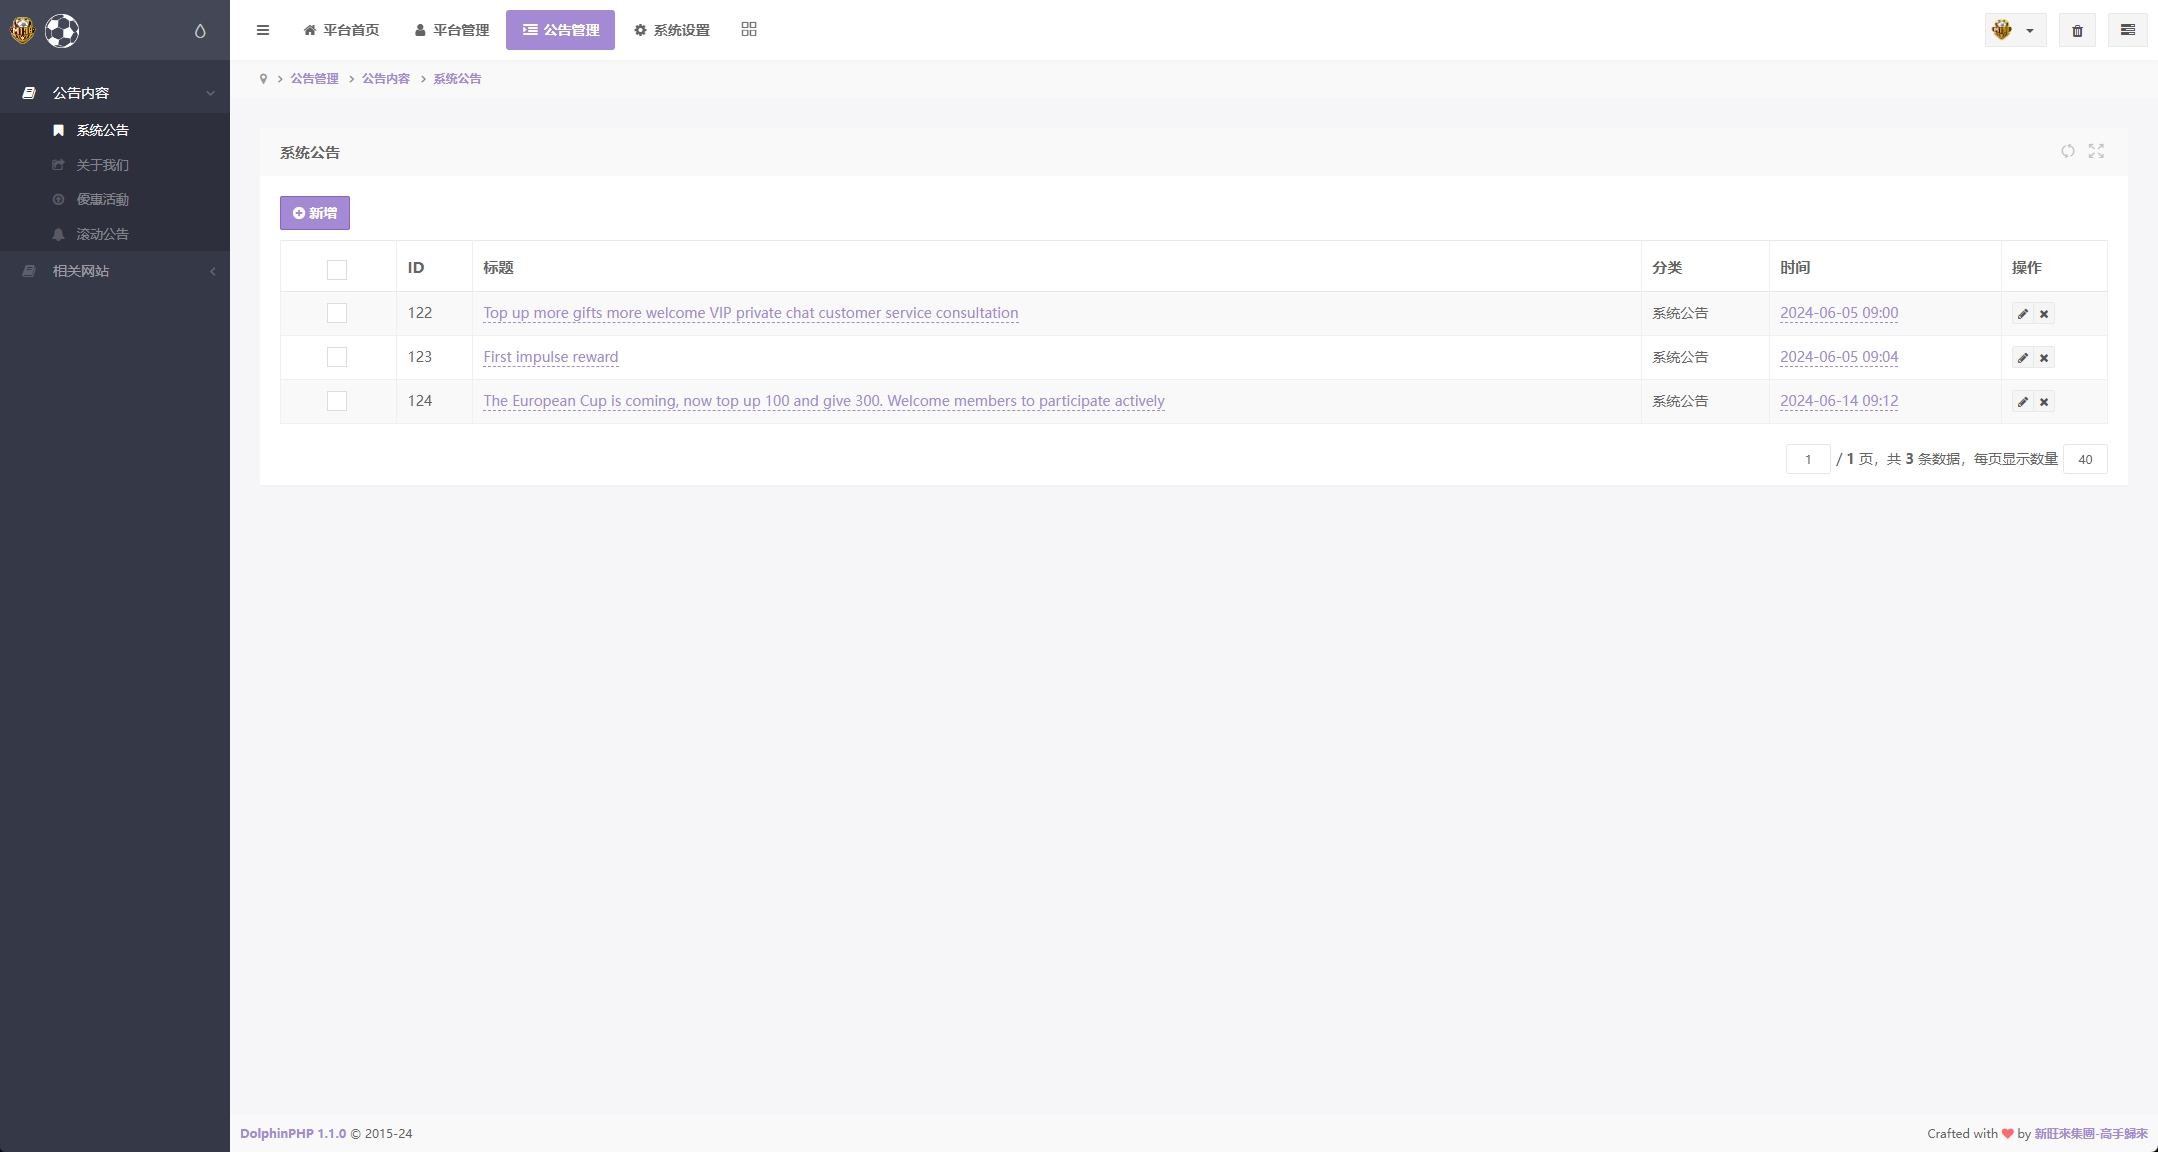Open the user avatar dropdown menu
2158x1152 pixels.
[2014, 30]
